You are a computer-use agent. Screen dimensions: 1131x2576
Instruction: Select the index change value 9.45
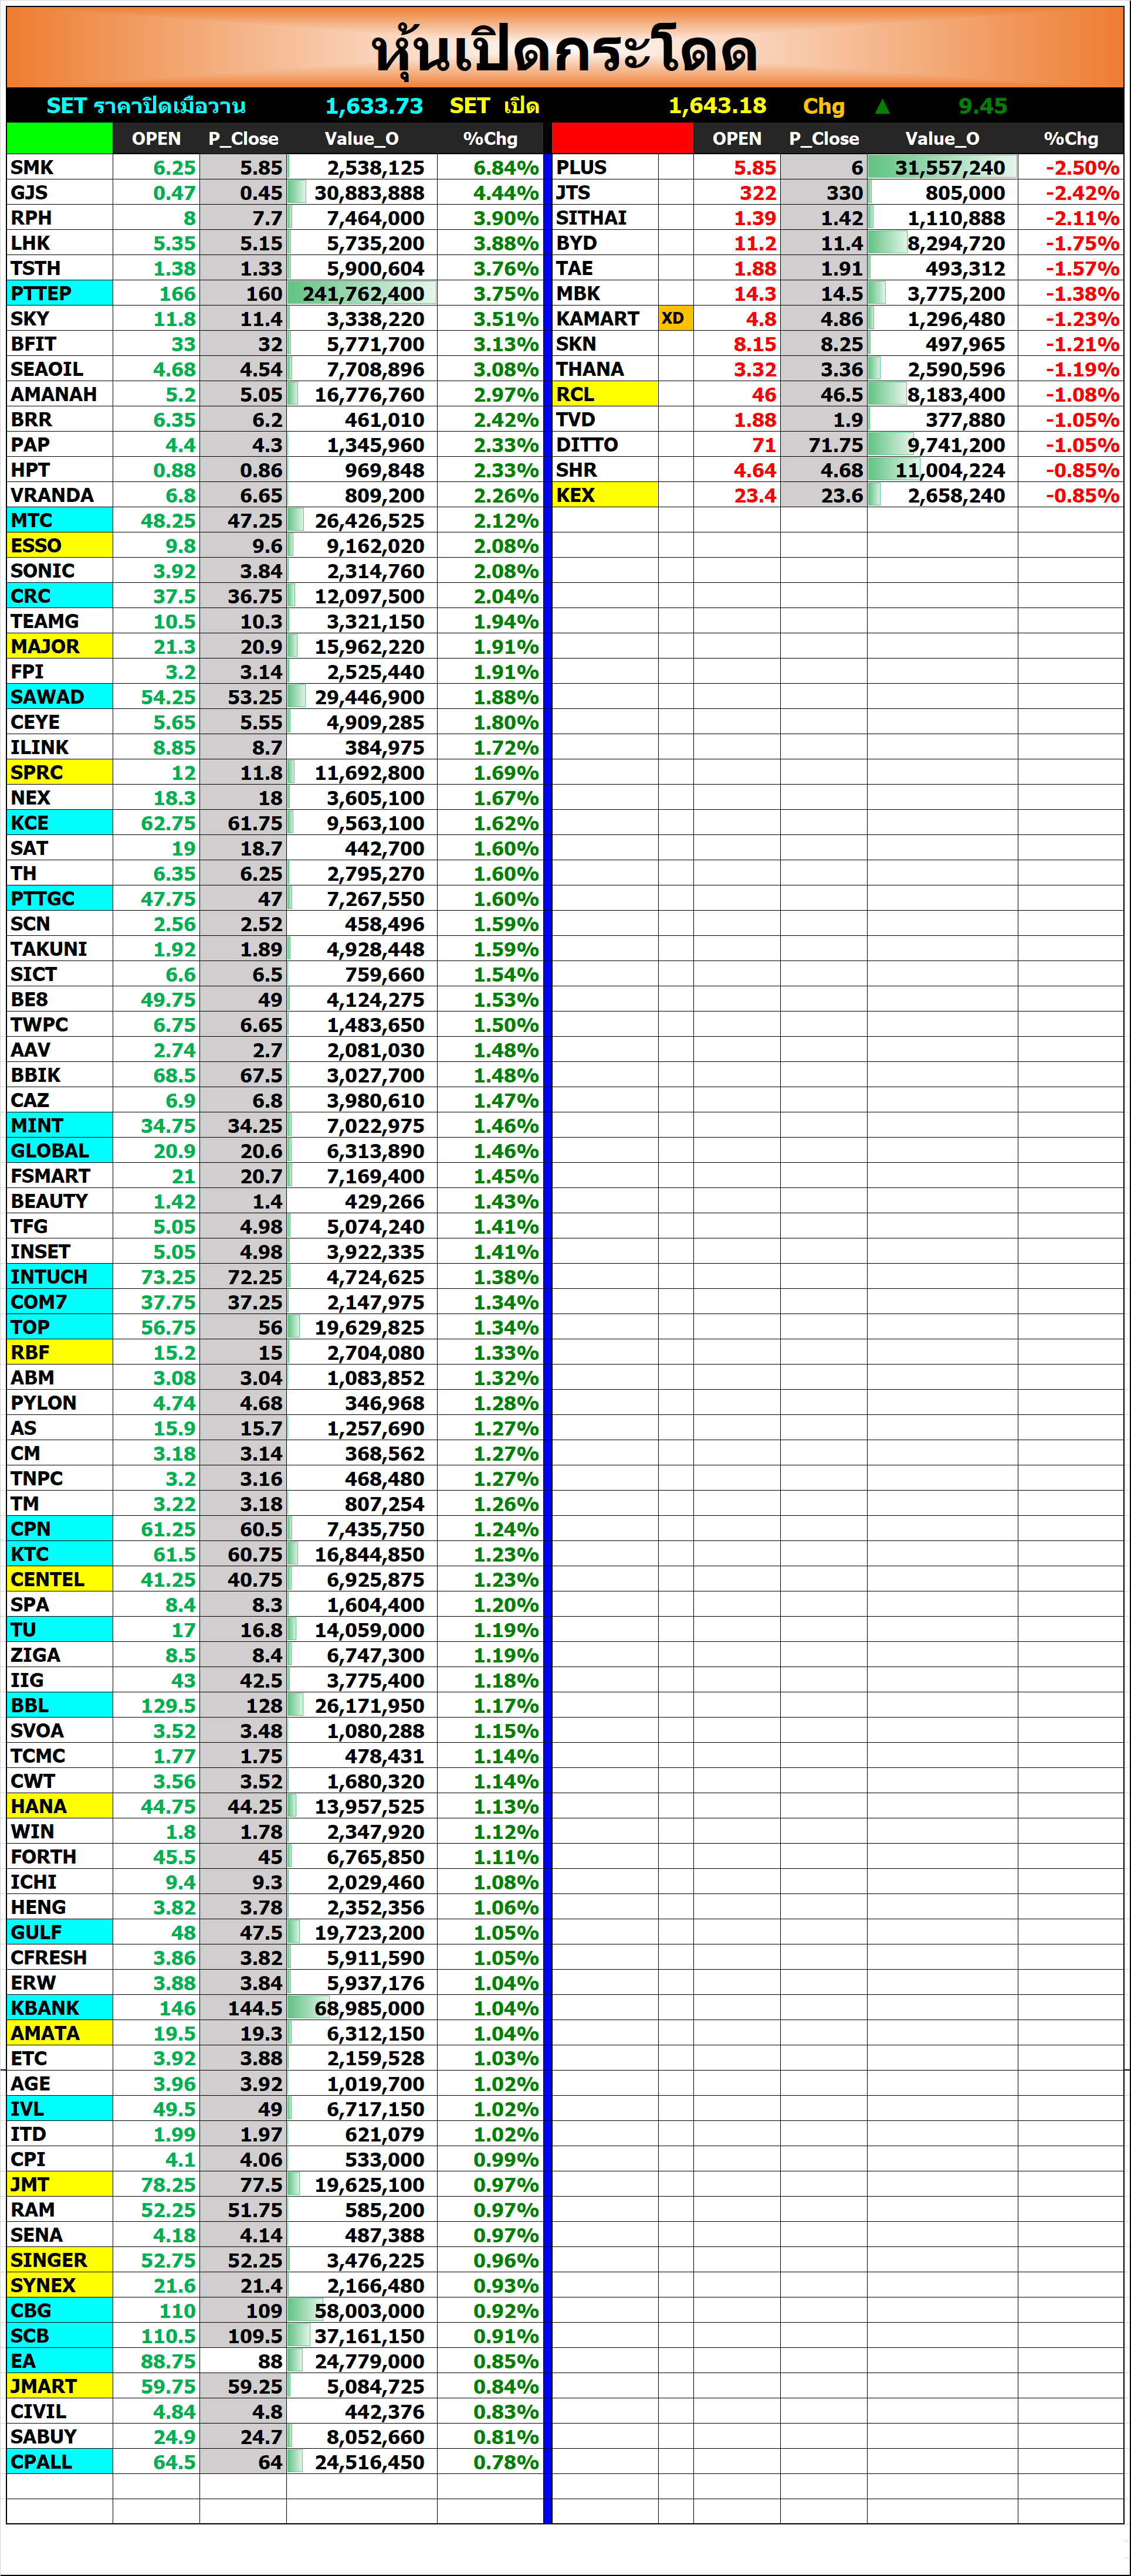(x=982, y=105)
